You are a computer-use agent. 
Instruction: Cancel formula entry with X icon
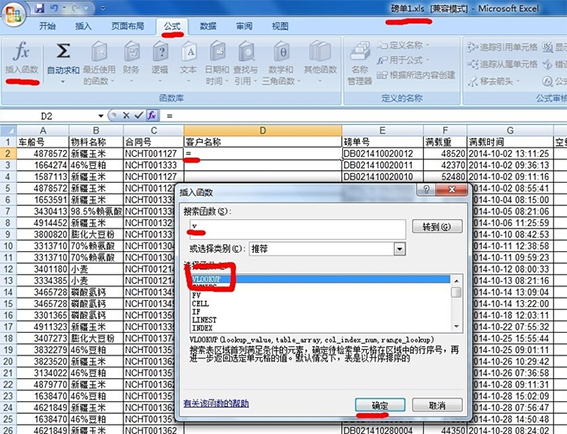pos(126,116)
